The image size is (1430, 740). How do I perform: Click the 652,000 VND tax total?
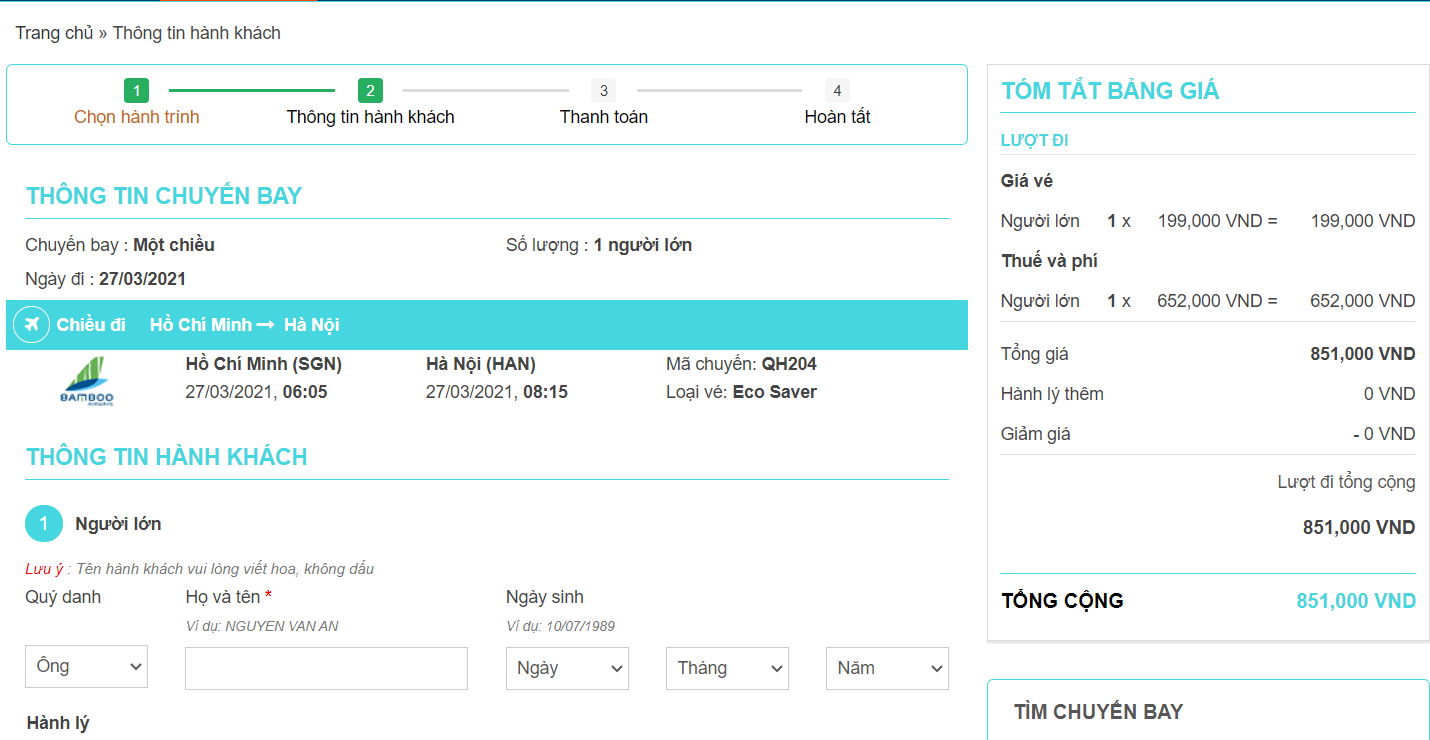(1363, 301)
